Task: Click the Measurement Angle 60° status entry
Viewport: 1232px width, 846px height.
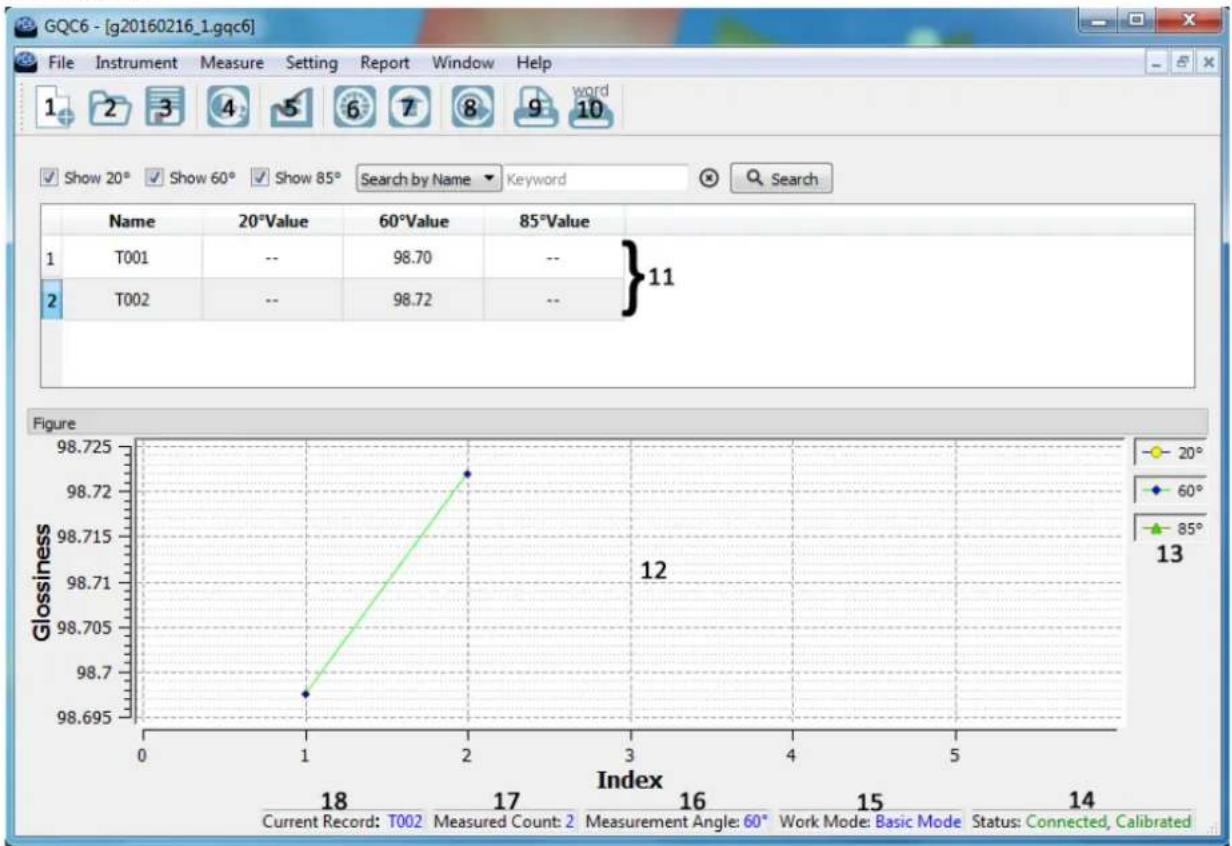Action: point(677,821)
